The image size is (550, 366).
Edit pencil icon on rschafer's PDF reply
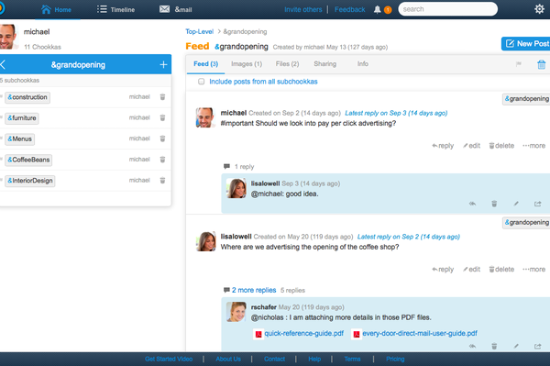pos(516,346)
